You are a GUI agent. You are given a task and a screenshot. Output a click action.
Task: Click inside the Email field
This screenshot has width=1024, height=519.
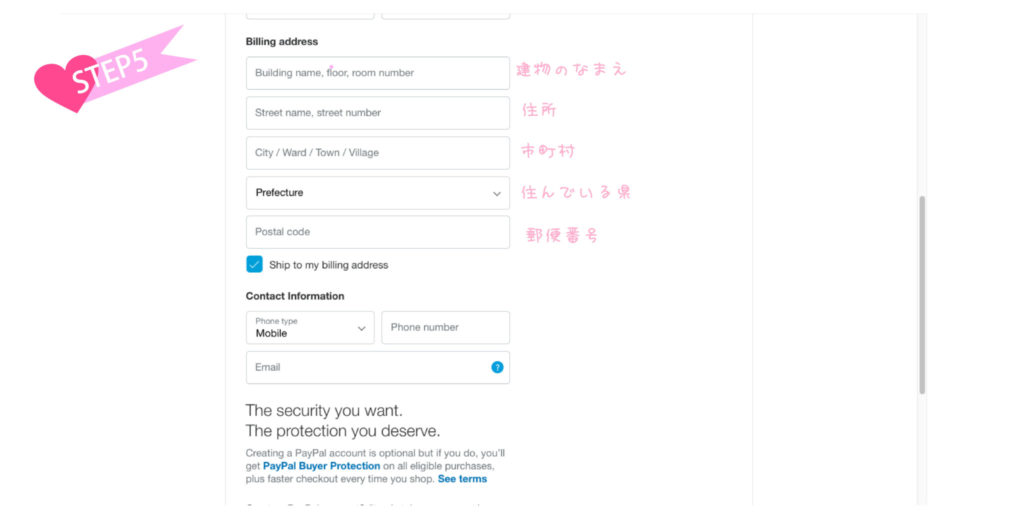coord(377,367)
